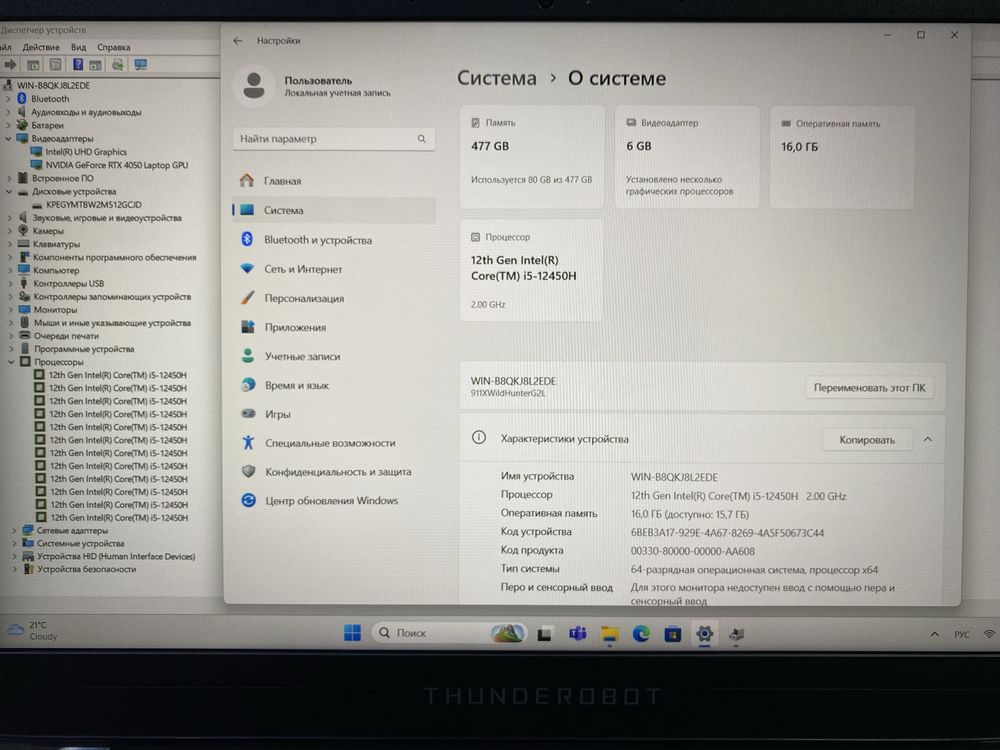Collapse Характеристики устройства section chevron
The width and height of the screenshot is (1000, 750).
coord(928,439)
